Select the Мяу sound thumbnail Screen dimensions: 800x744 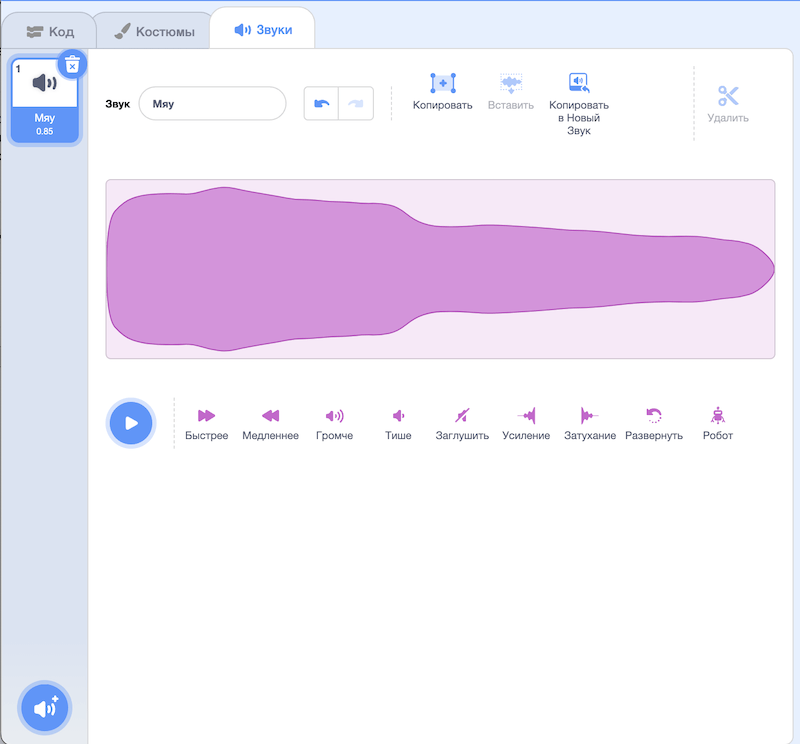[45, 99]
